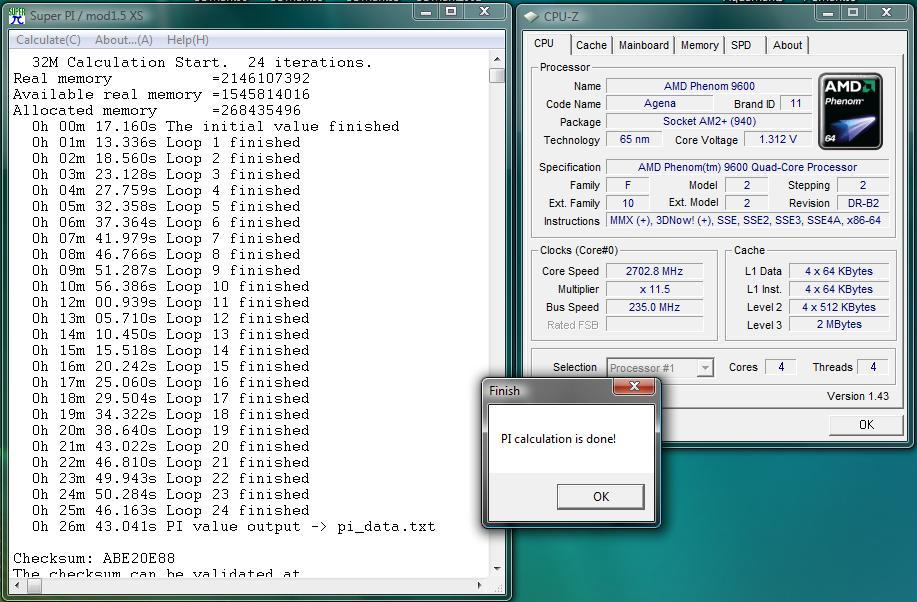Click the 'Loop 24 finished' line

[x=171, y=510]
